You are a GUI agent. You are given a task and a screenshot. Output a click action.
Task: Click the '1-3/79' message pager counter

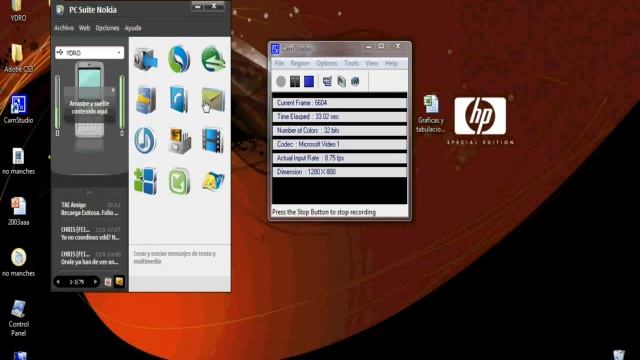click(77, 282)
